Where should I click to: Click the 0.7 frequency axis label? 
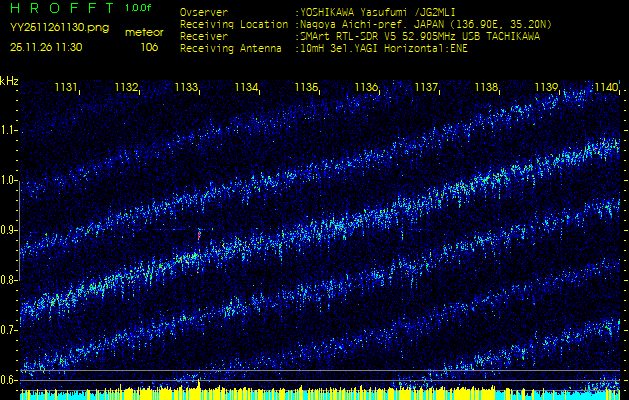point(9,330)
